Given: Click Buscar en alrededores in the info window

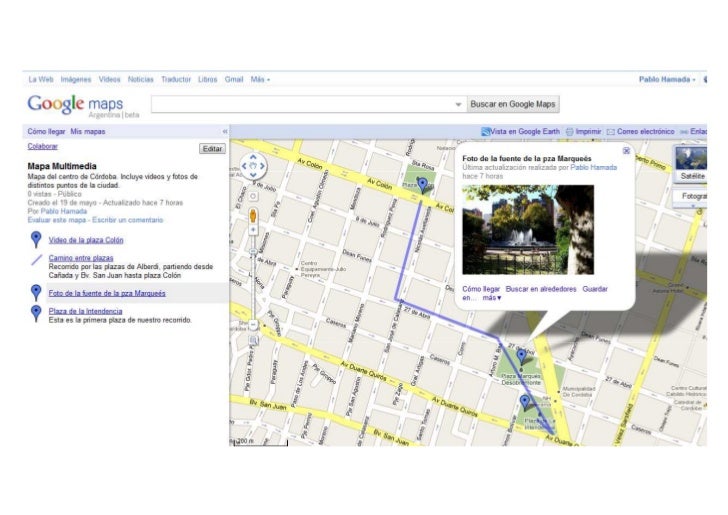Looking at the screenshot, I should click(541, 289).
